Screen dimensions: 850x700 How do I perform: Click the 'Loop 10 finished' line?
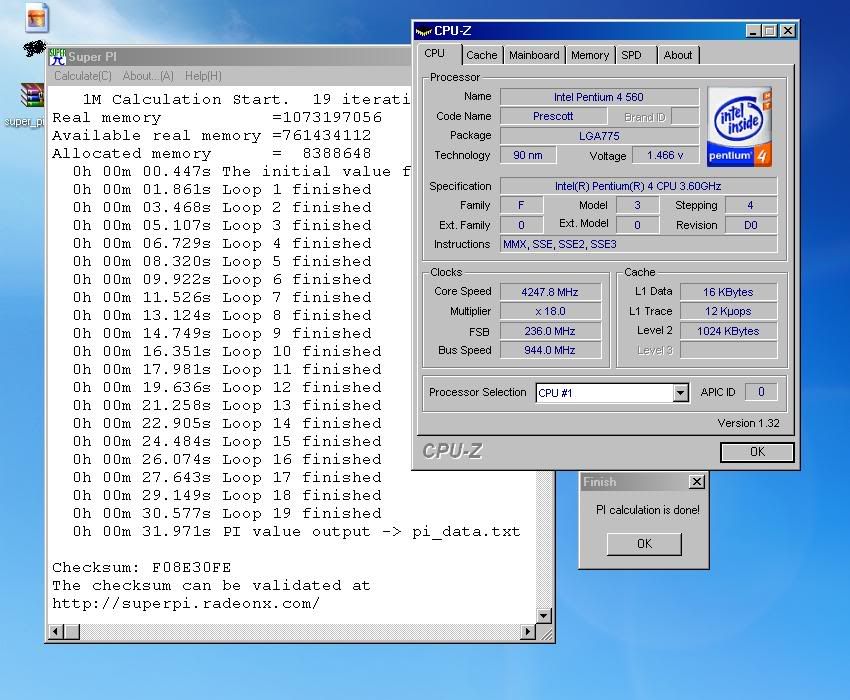point(227,351)
